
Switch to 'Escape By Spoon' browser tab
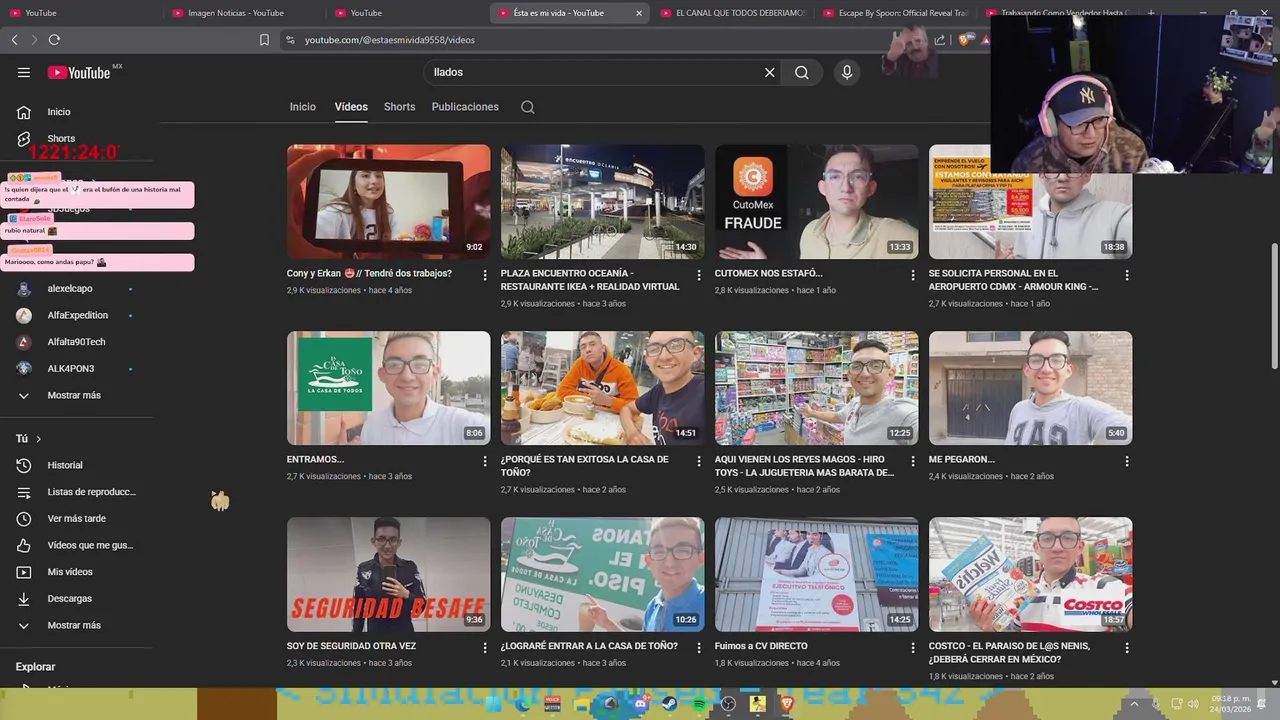click(x=894, y=13)
